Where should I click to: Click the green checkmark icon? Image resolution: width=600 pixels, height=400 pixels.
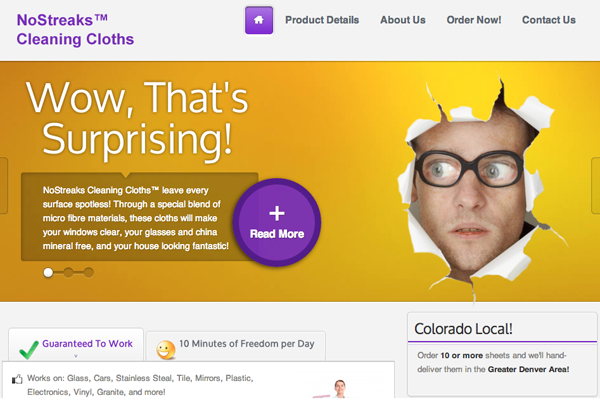pos(28,347)
